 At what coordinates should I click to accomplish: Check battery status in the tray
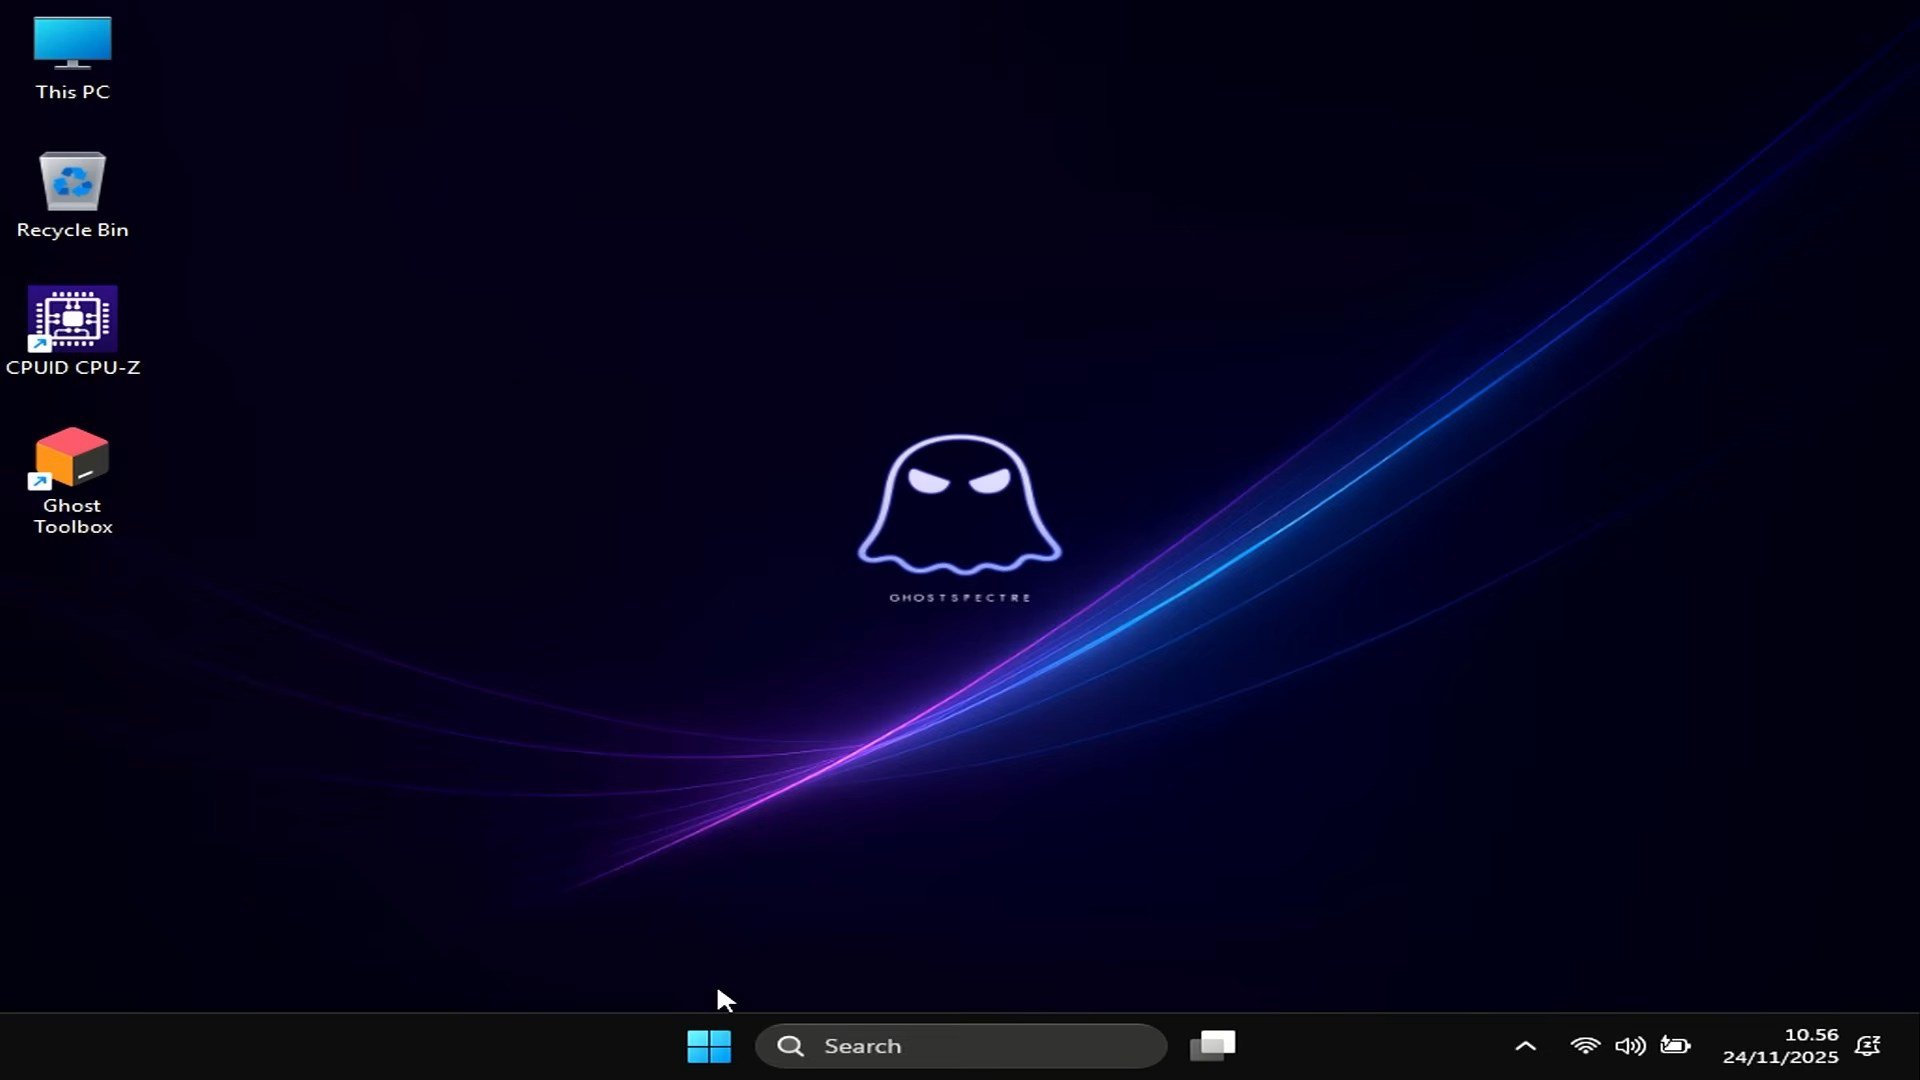[1677, 1046]
